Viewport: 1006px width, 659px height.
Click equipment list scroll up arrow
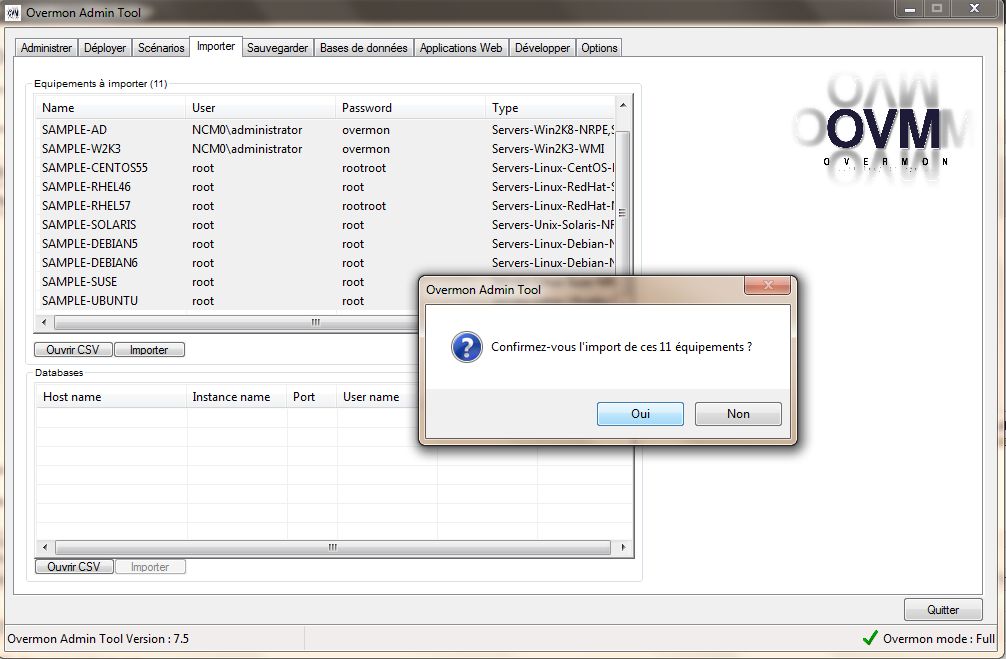point(622,105)
